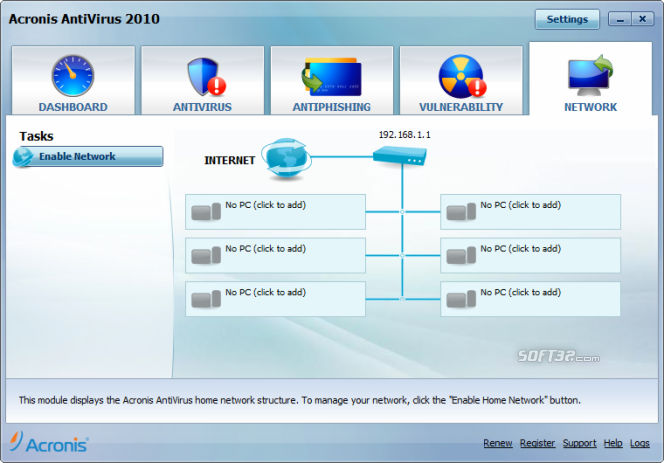This screenshot has width=664, height=463.
Task: Click the 192.168.1.1 address label
Action: coord(404,135)
